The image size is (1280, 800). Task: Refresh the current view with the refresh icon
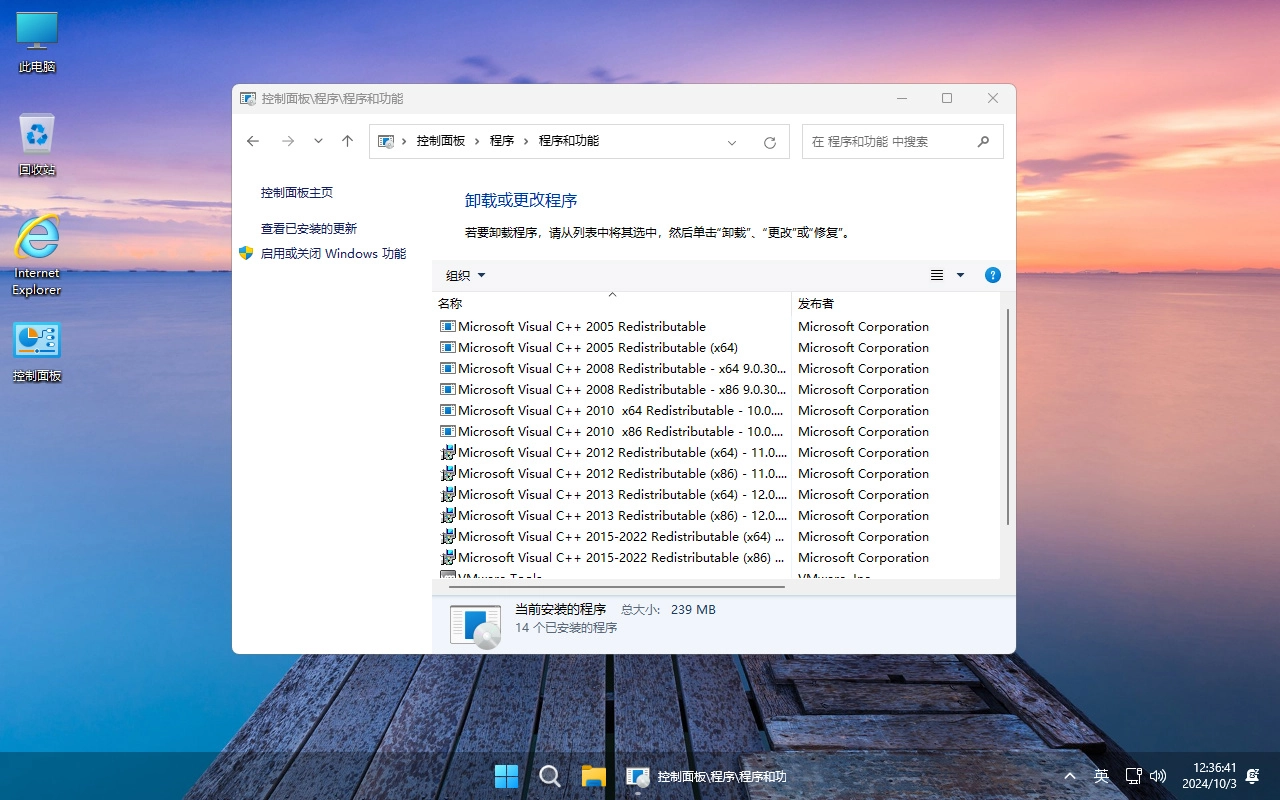(x=769, y=141)
